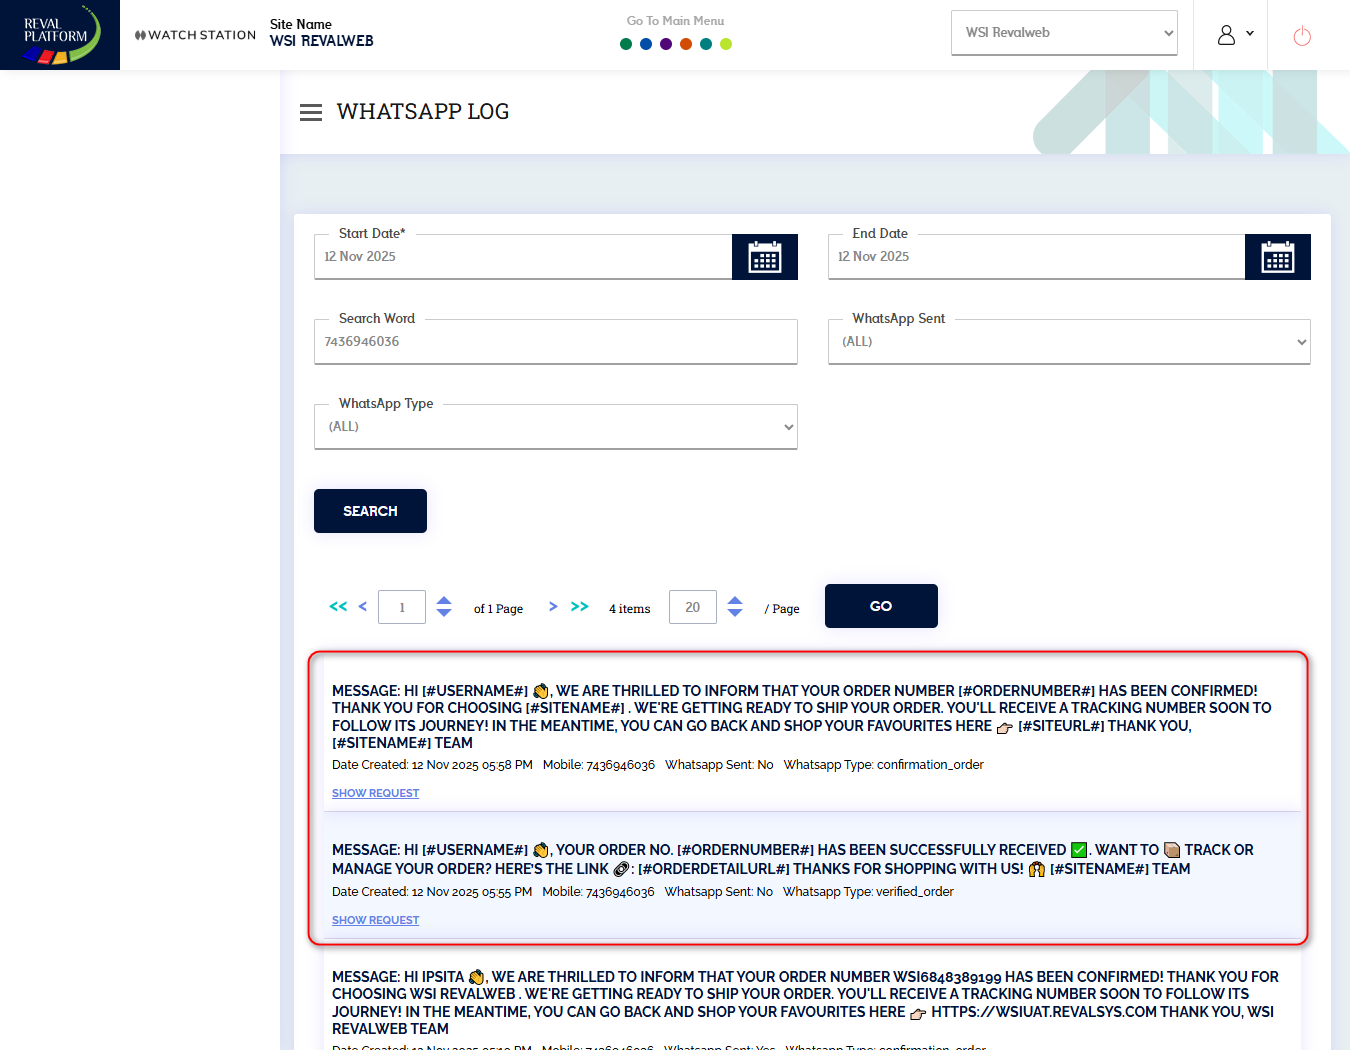Open the user profile icon menu

pos(1234,35)
